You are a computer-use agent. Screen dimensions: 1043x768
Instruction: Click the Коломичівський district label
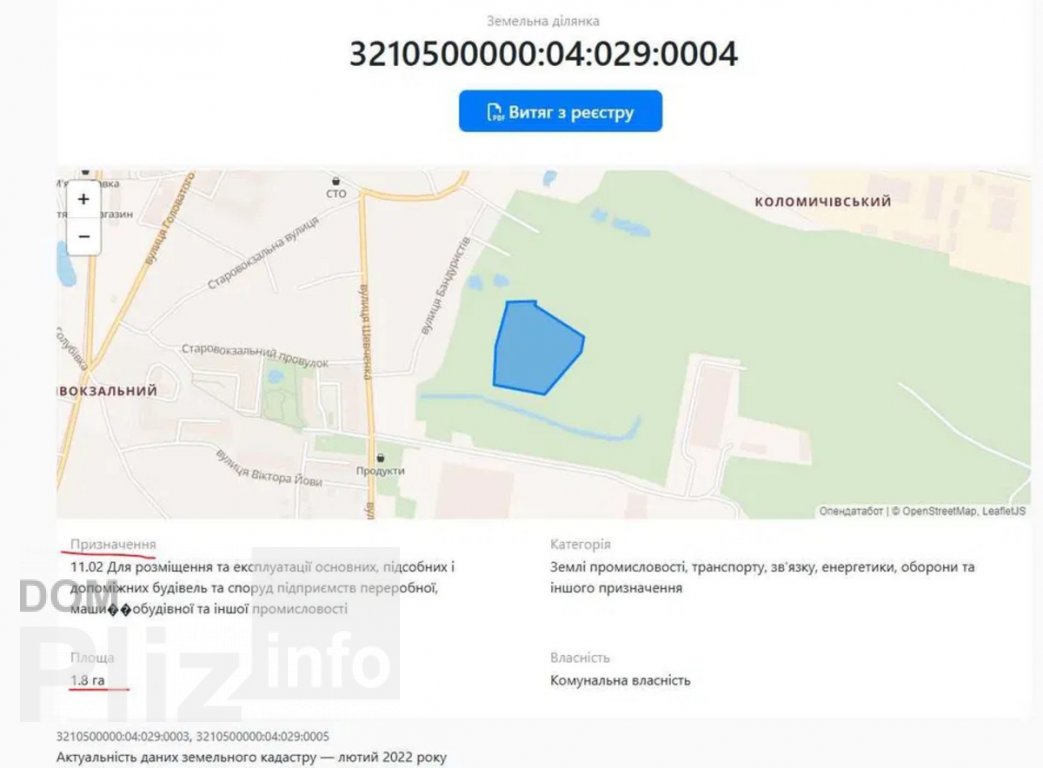tap(823, 201)
